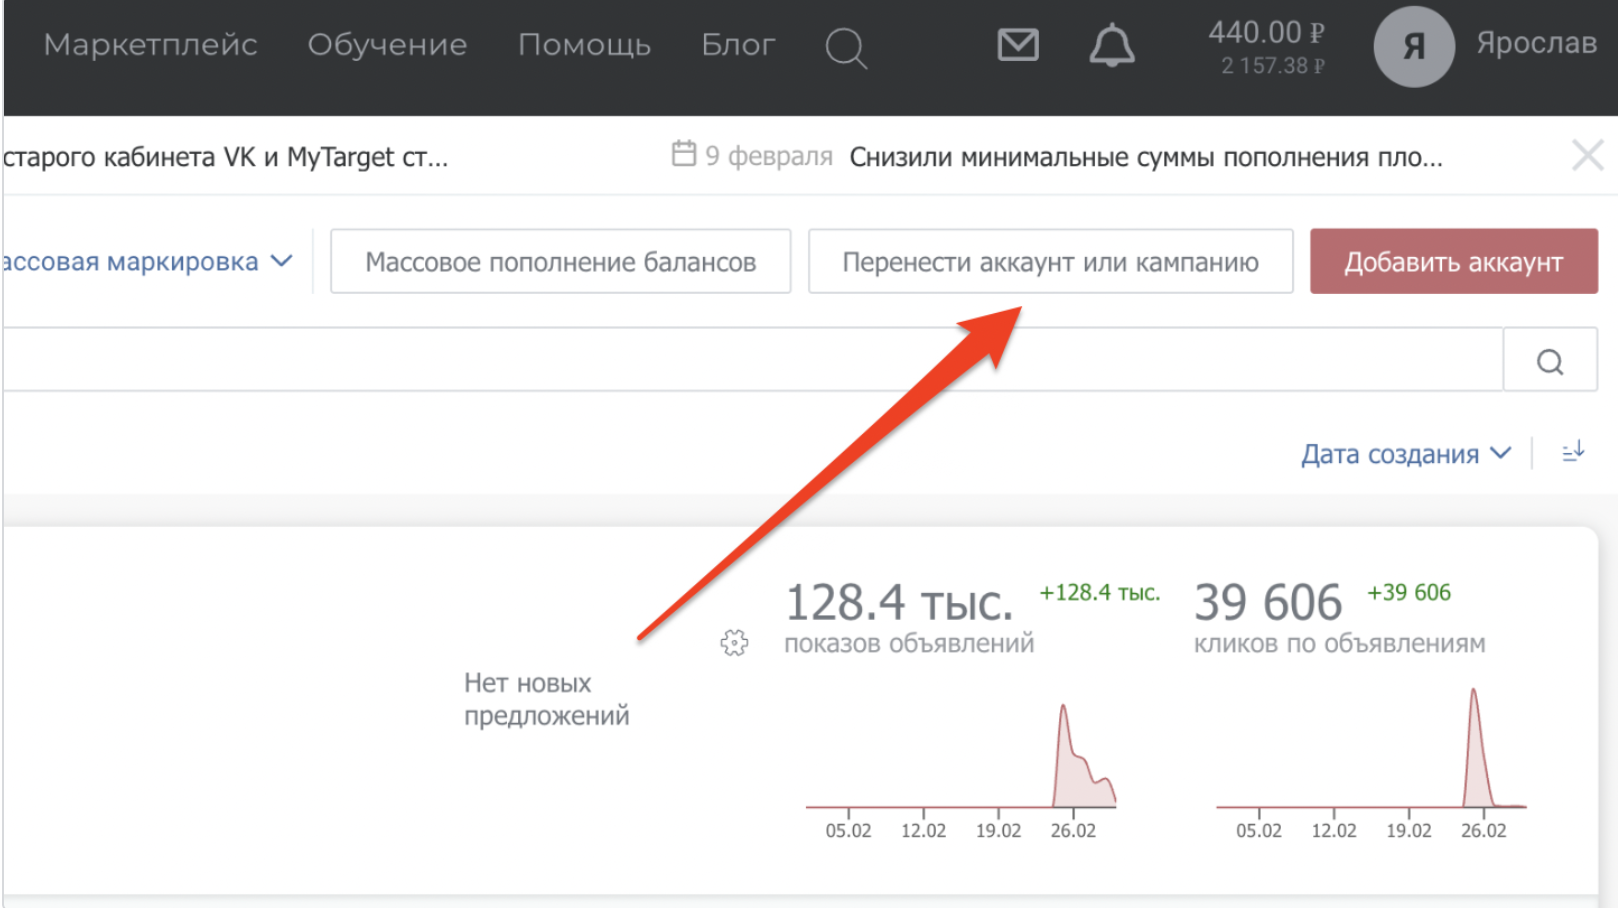This screenshot has height=908, width=1618.
Task: Open the Помощь section
Action: (x=585, y=44)
